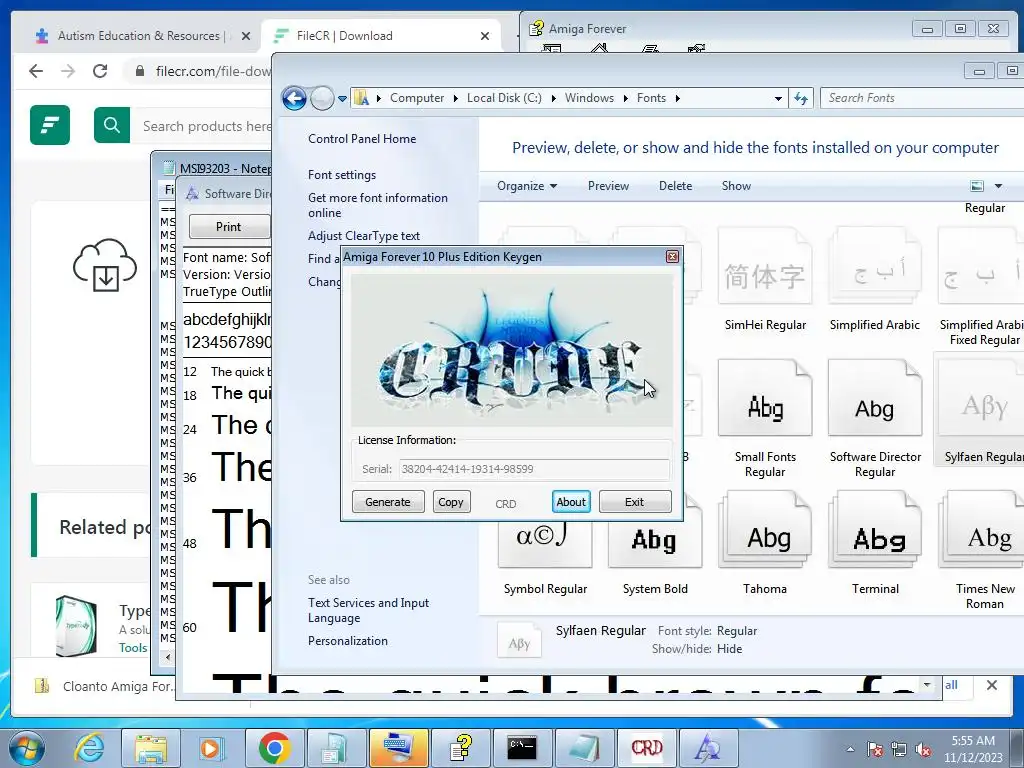Click the CRD keygen taskbar icon
This screenshot has width=1024, height=768.
coord(647,748)
